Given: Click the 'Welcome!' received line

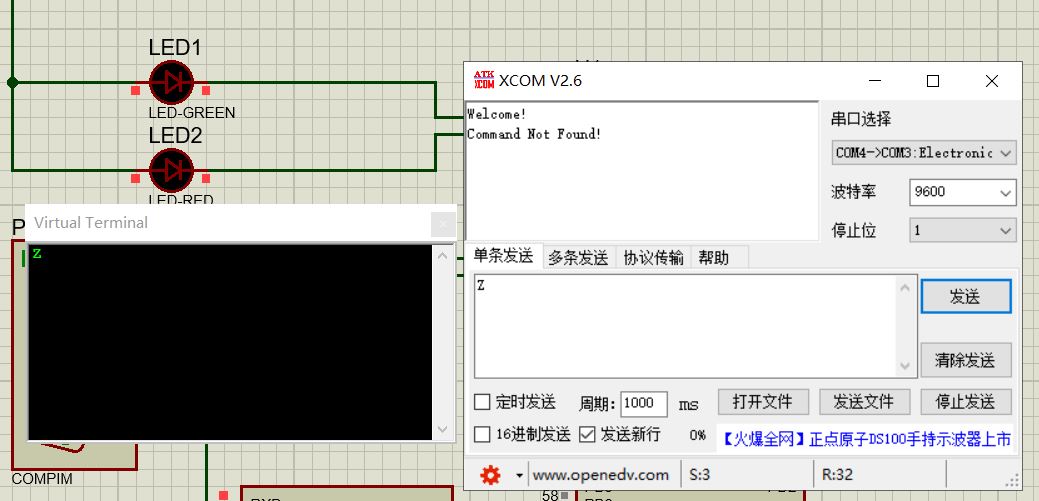Looking at the screenshot, I should [x=496, y=114].
